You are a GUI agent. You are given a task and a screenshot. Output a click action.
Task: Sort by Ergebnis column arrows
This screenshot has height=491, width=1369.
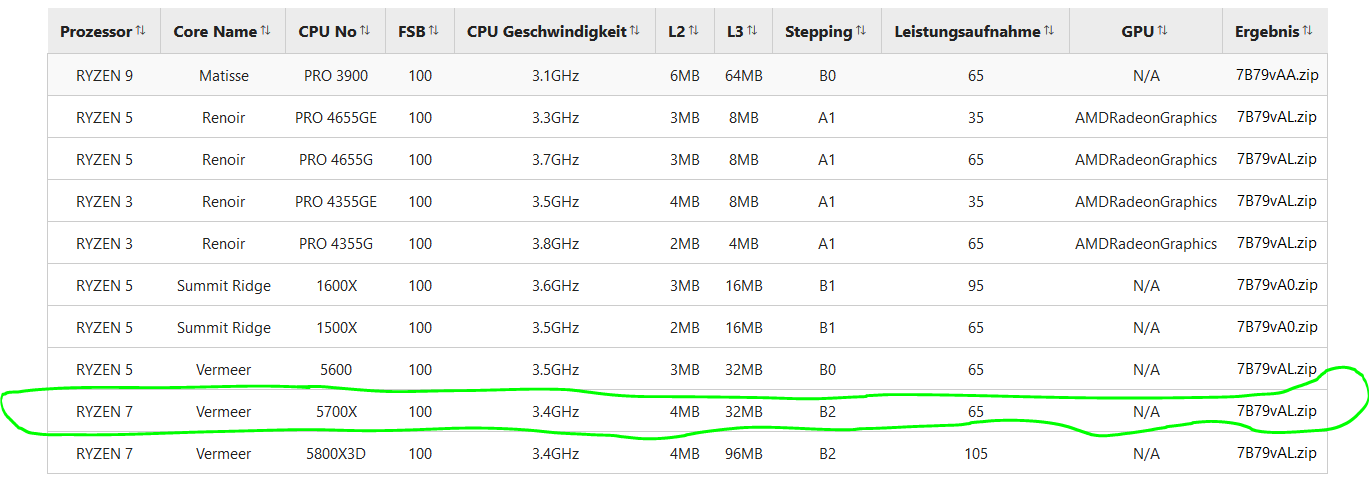pyautogui.click(x=1307, y=31)
